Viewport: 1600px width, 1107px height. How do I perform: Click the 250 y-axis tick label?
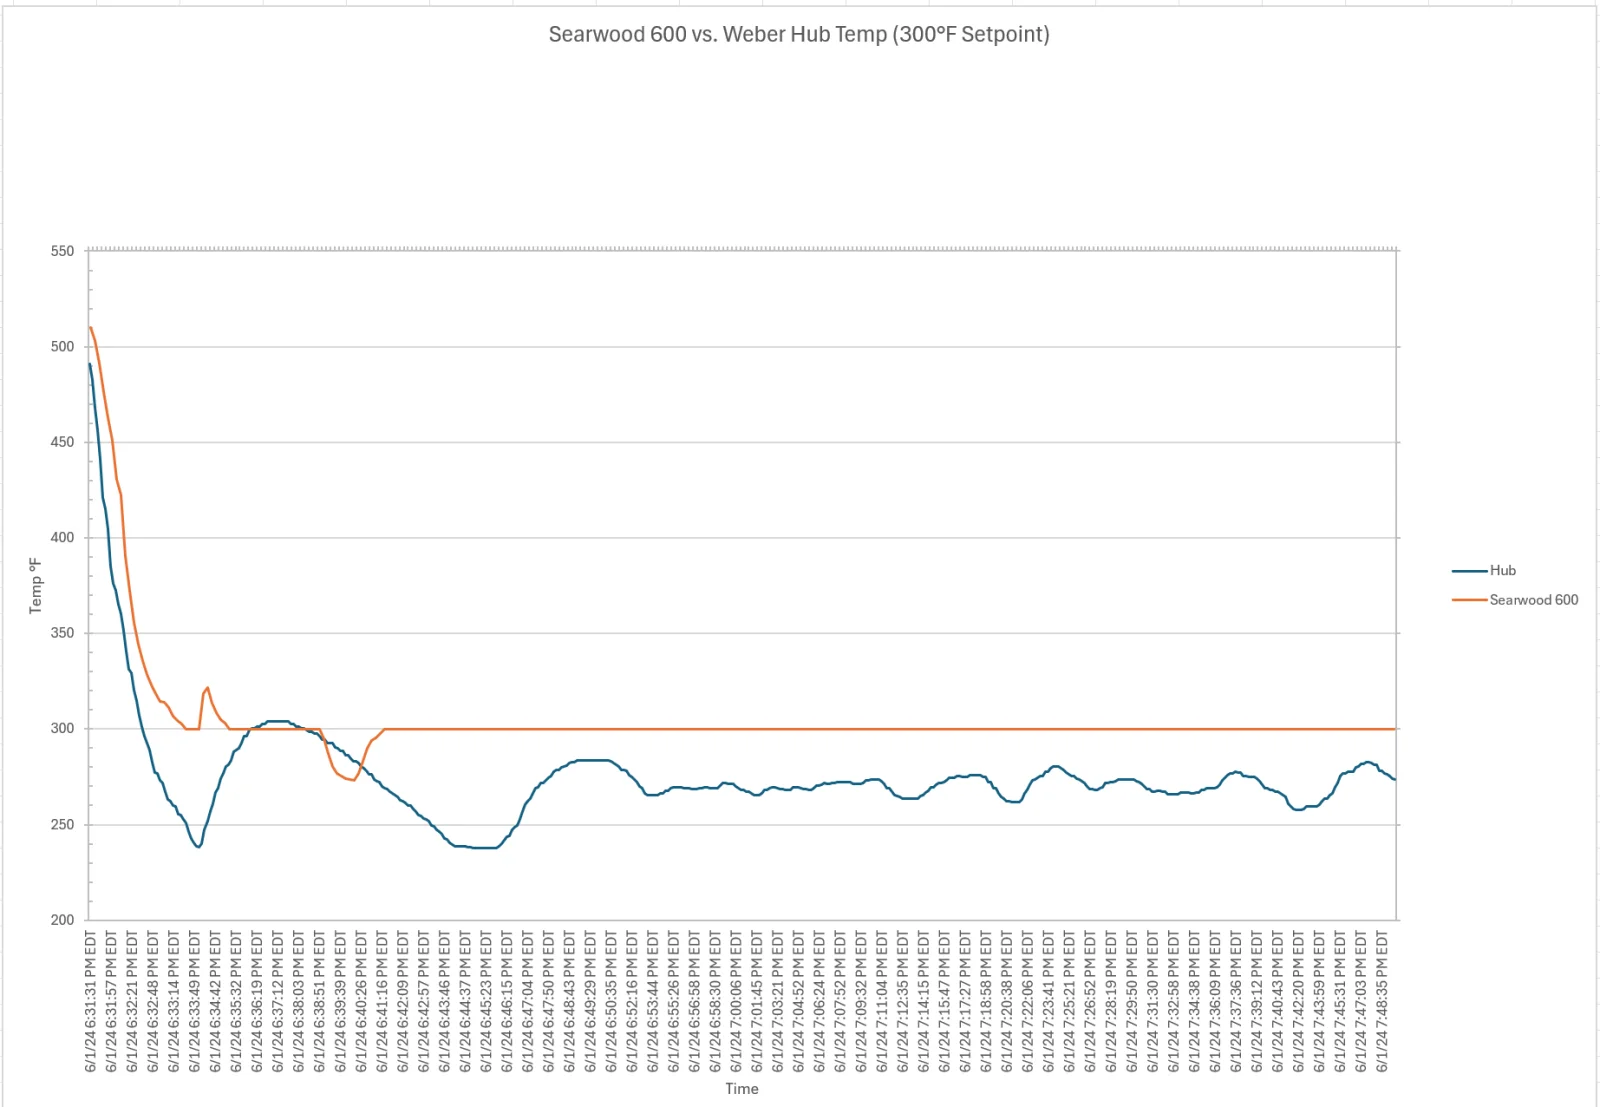click(62, 824)
